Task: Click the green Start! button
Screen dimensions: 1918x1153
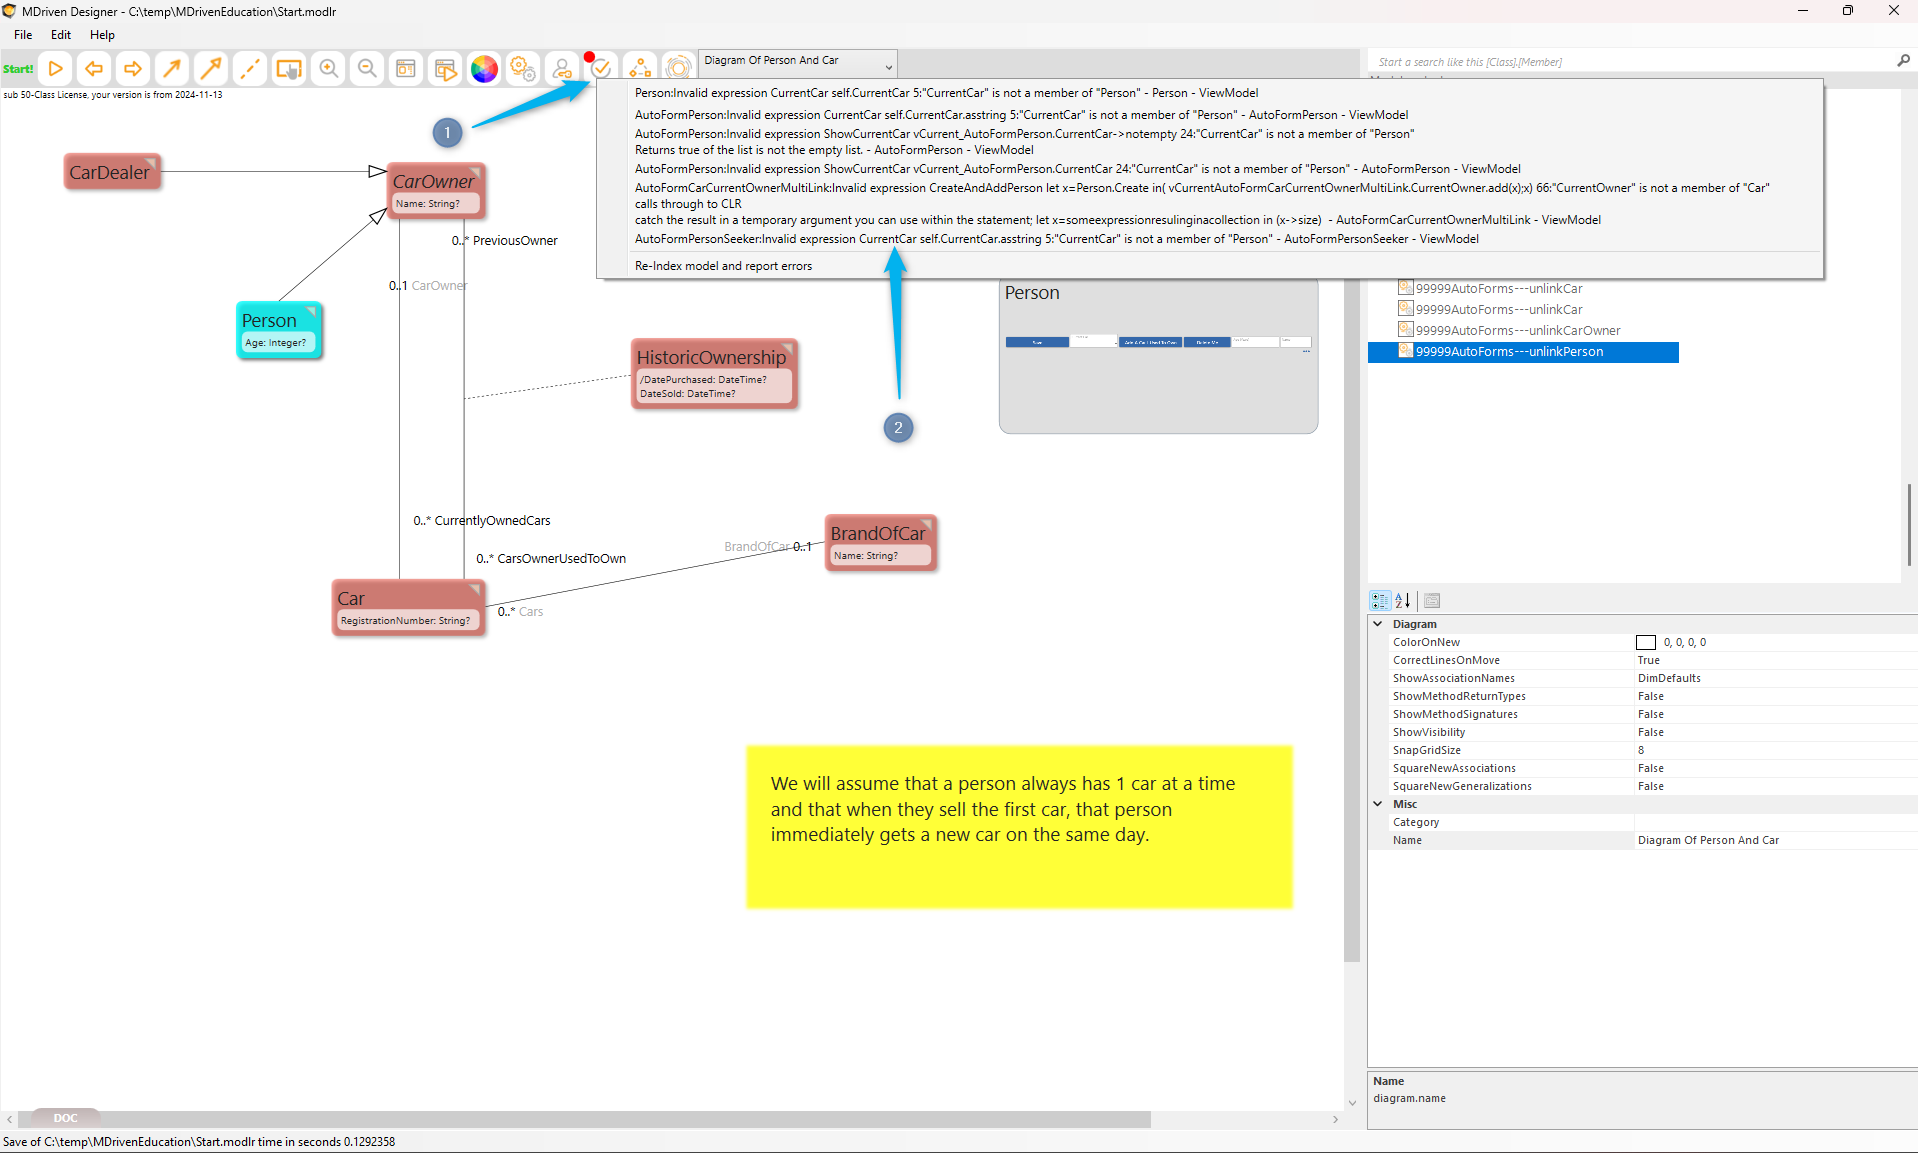Action: (18, 69)
